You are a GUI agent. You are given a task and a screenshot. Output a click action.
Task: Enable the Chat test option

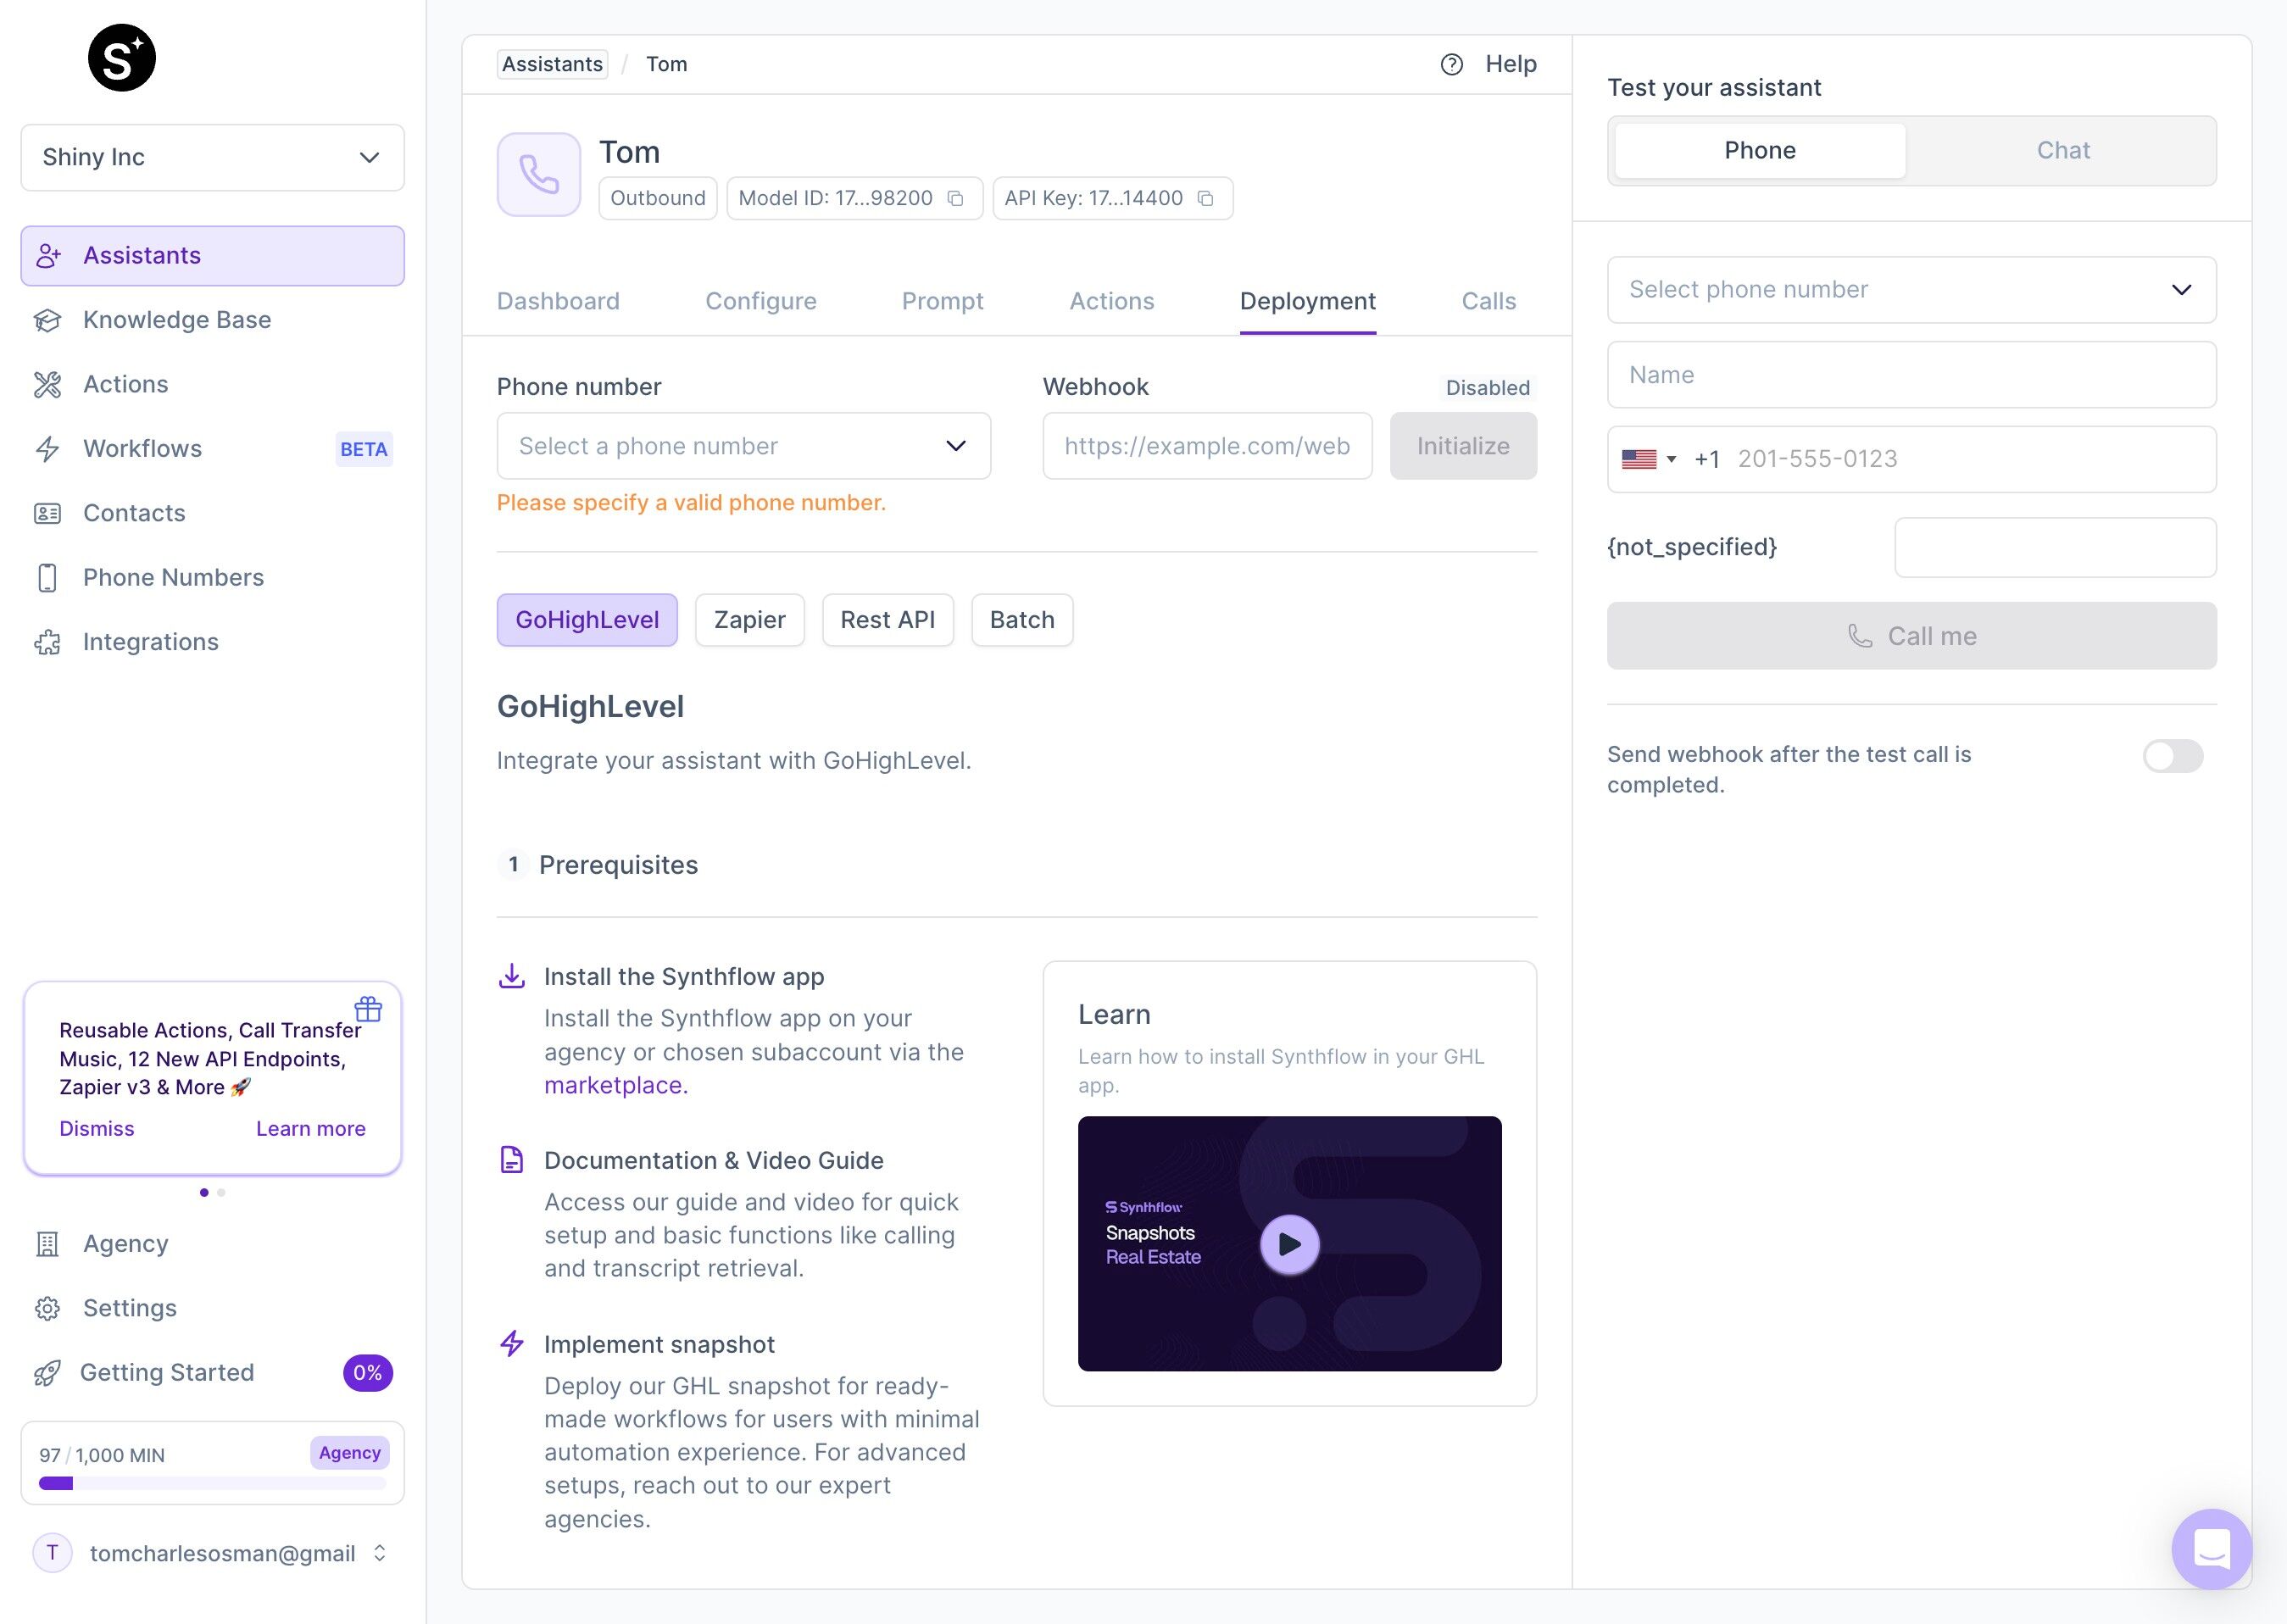click(x=2062, y=149)
